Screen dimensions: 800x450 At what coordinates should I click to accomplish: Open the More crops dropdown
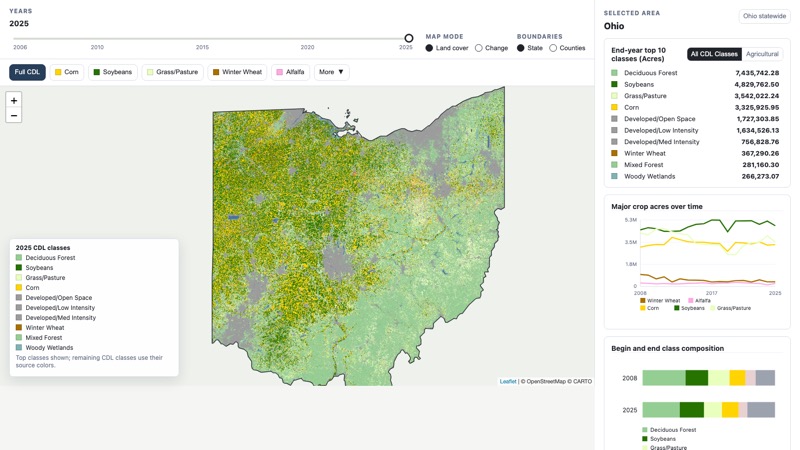tap(332, 72)
